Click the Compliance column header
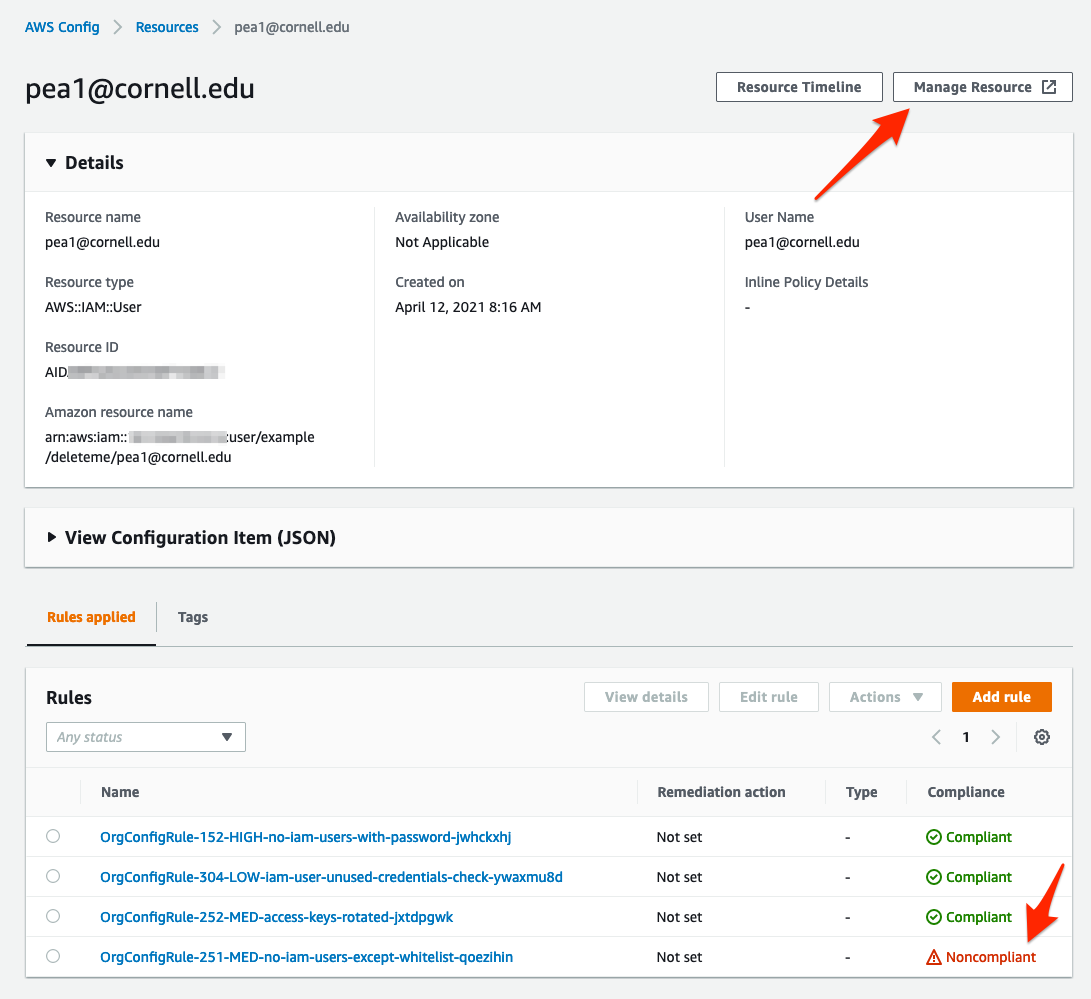Screen dimensions: 1091x999 coord(966,792)
